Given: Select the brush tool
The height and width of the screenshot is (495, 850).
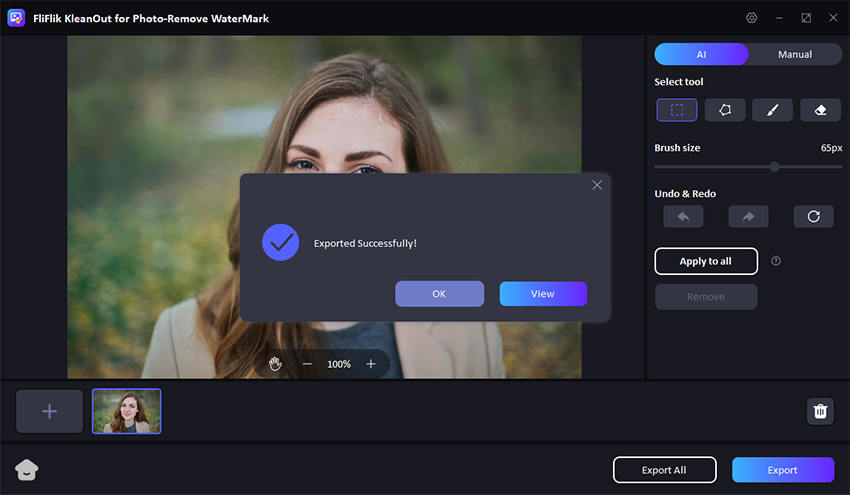Looking at the screenshot, I should pos(772,110).
